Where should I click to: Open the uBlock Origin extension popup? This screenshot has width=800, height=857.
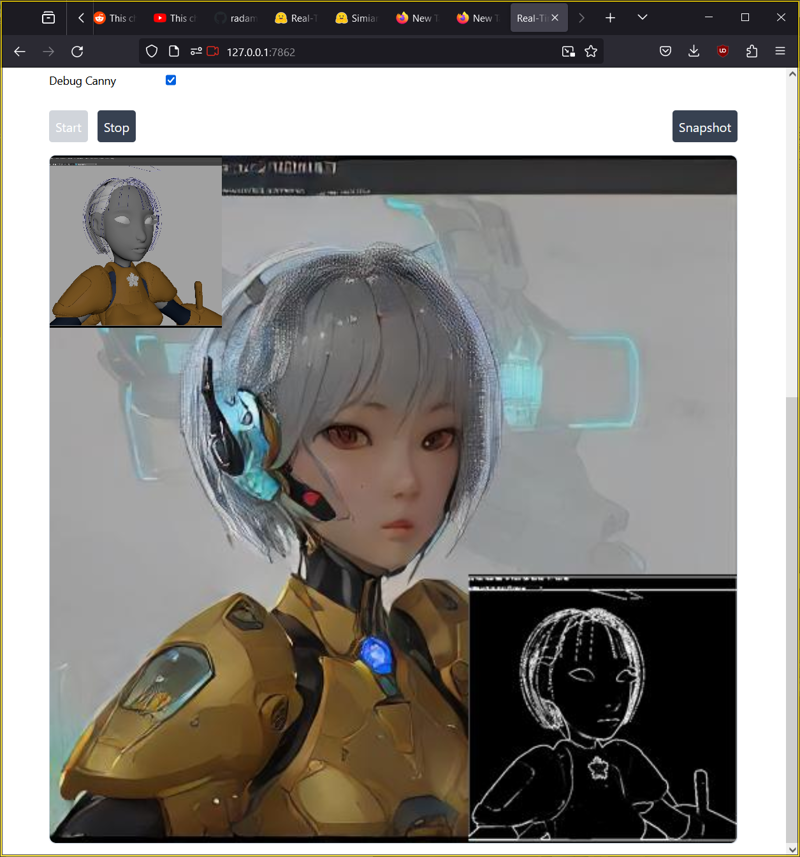(722, 51)
